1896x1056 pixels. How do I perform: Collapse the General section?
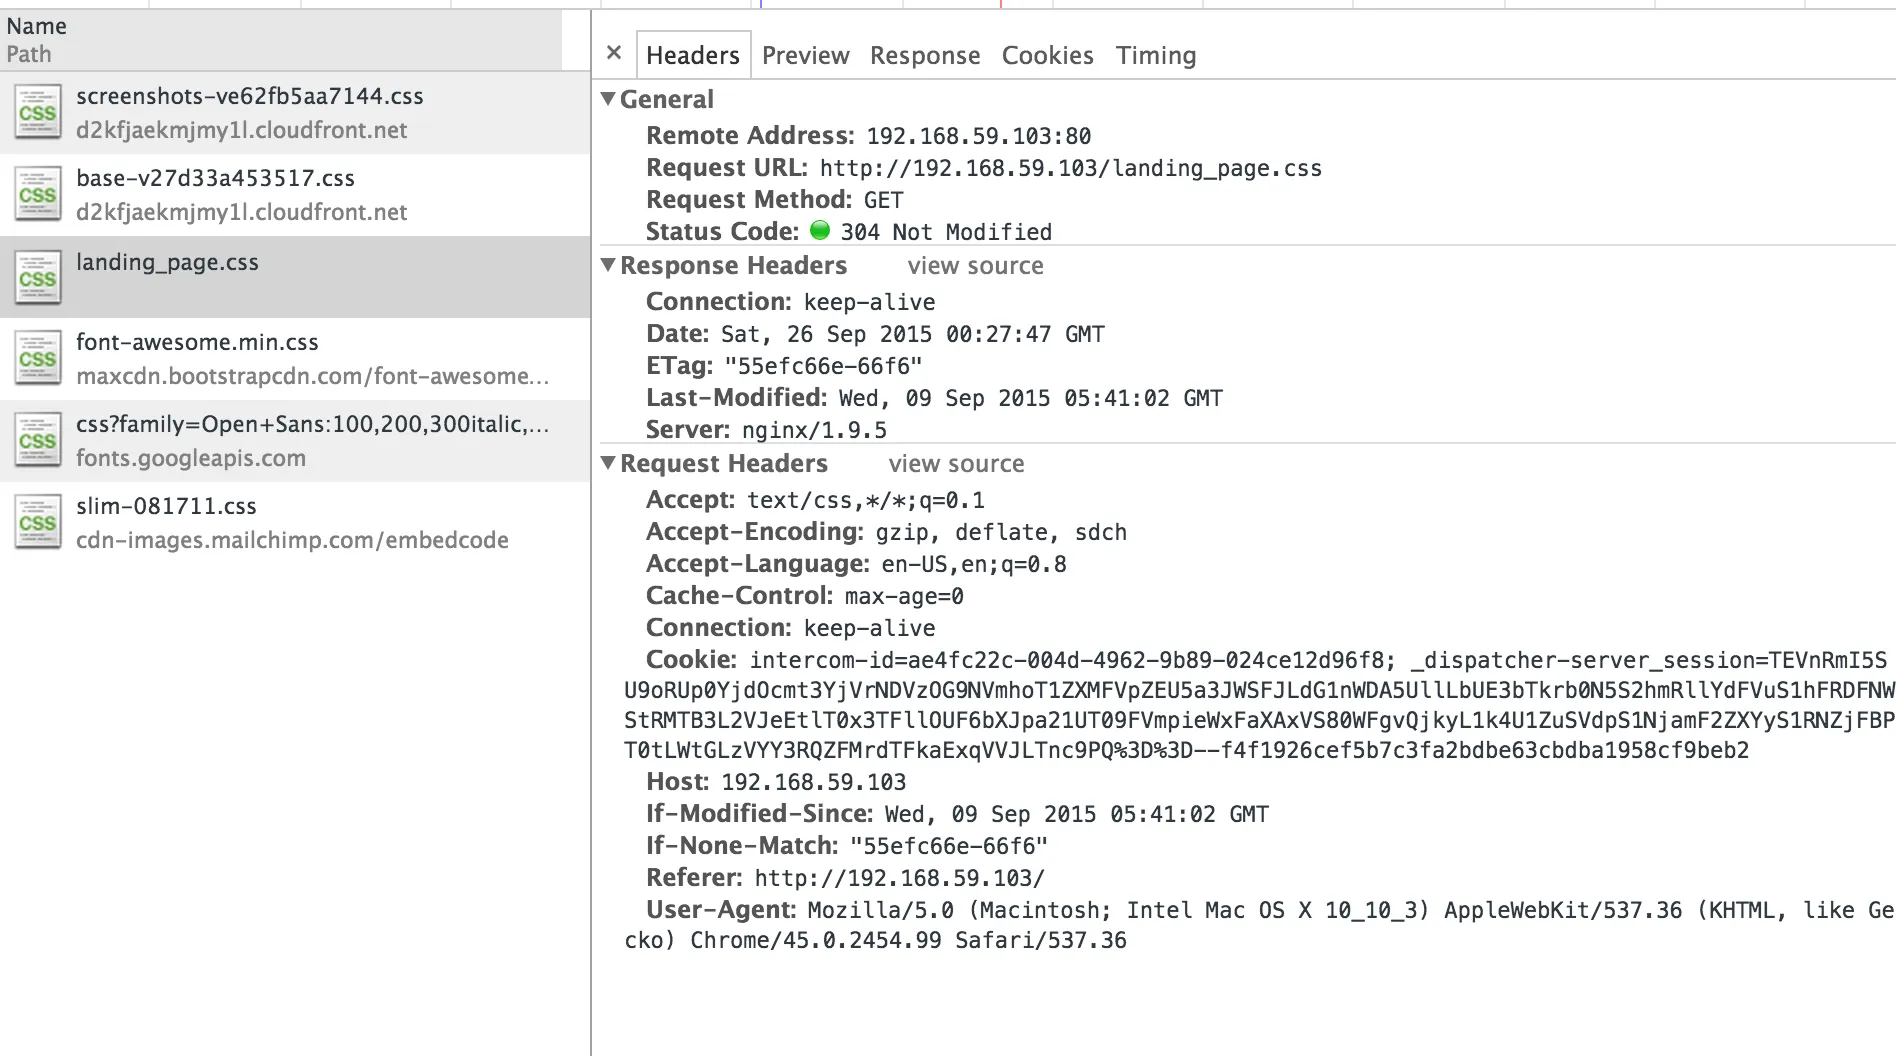(x=608, y=99)
